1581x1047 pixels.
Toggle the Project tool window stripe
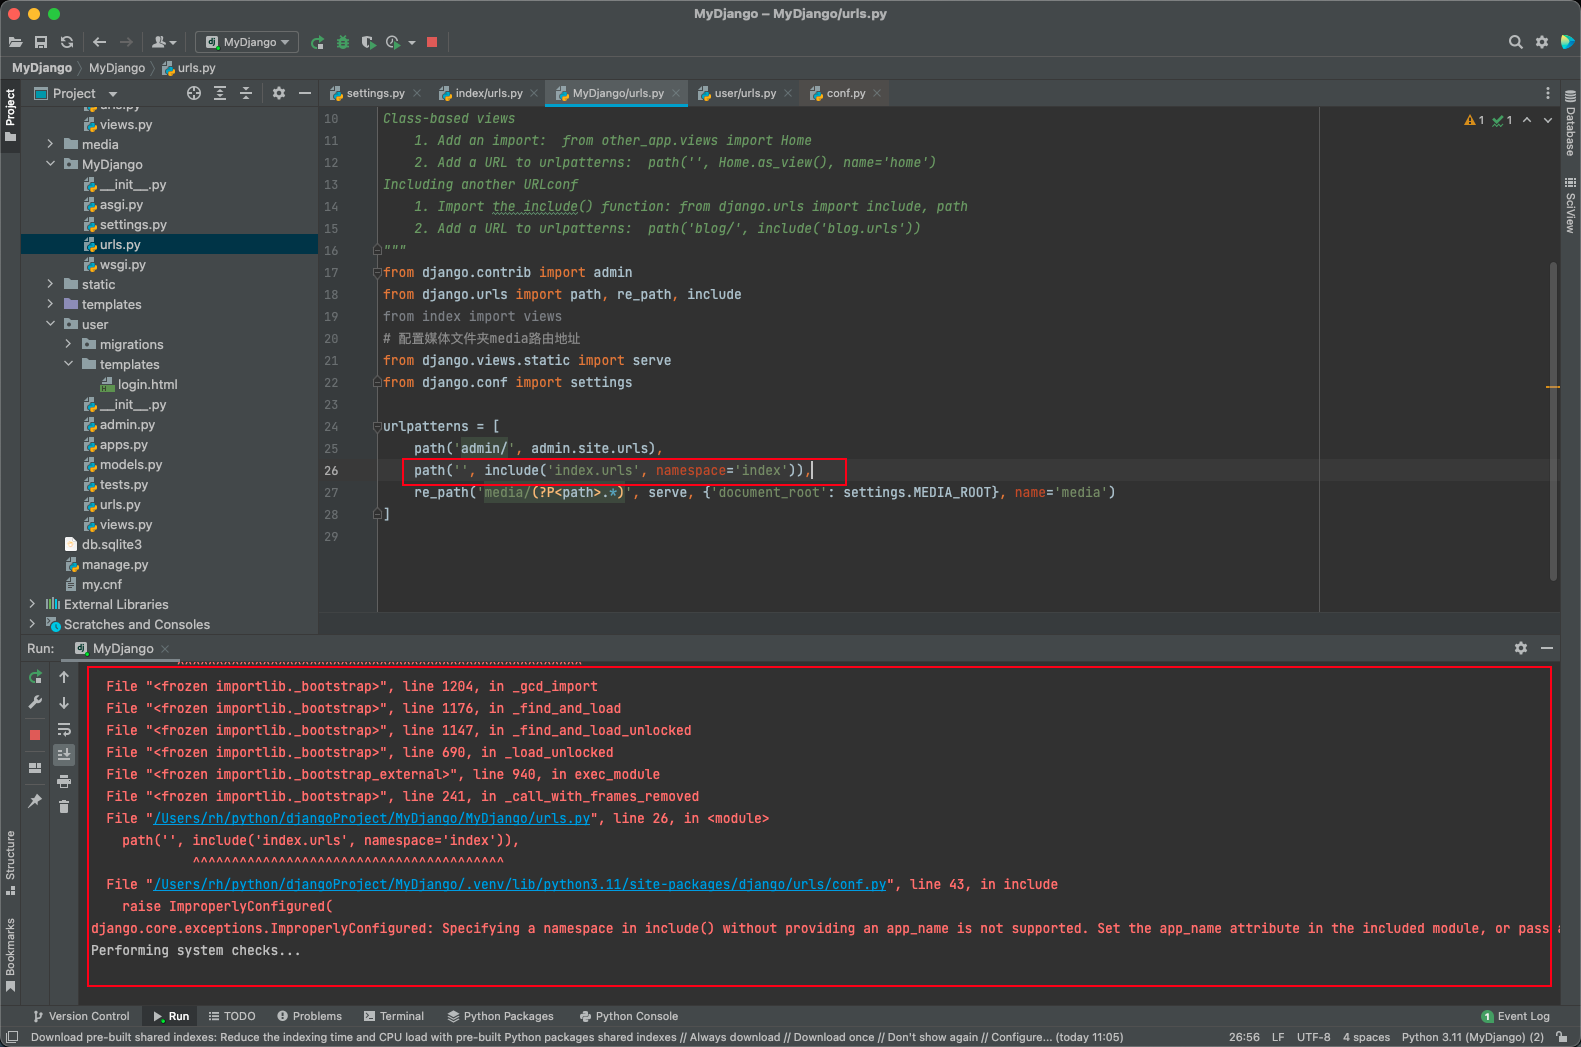pos(10,114)
